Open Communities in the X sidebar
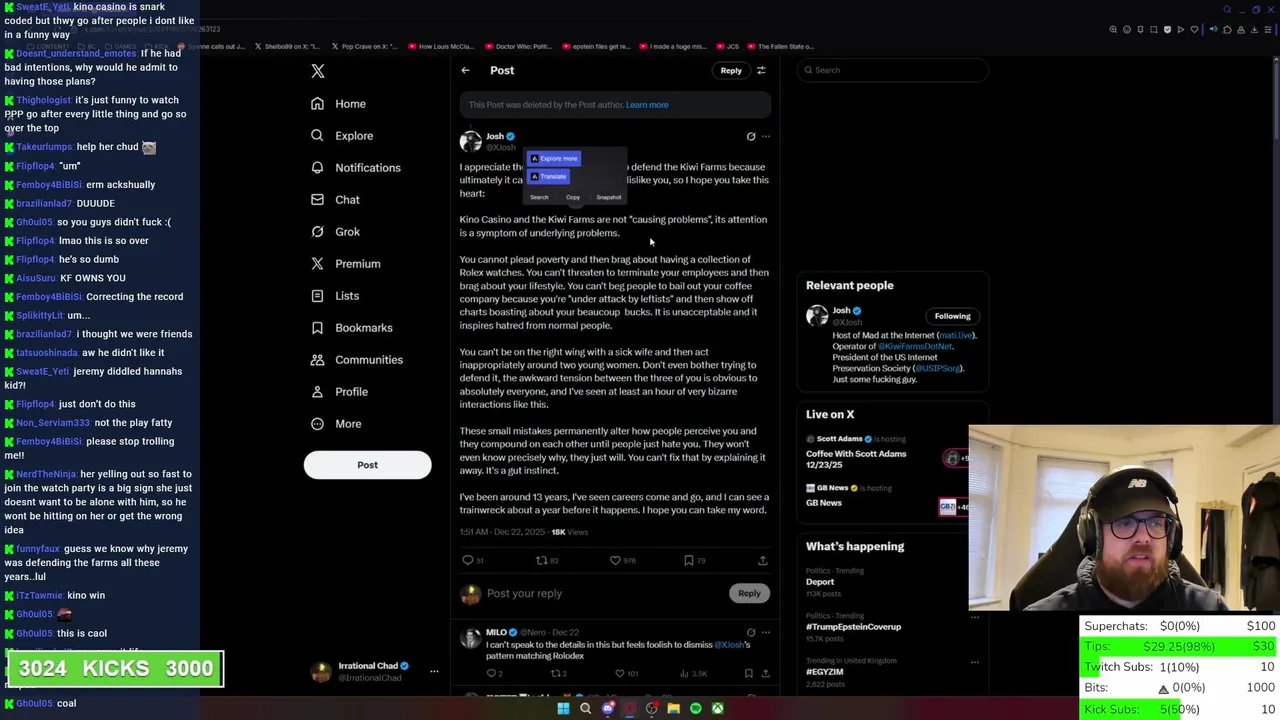 click(356, 360)
